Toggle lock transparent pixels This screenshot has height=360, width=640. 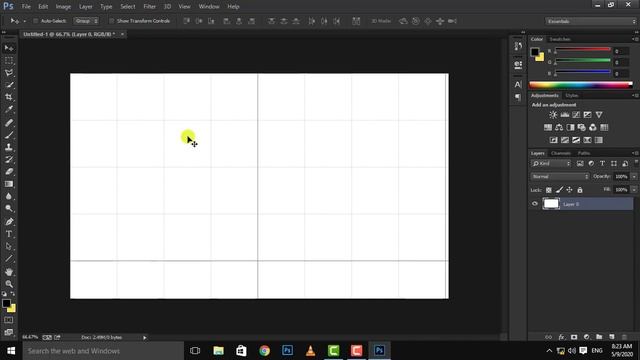point(549,190)
